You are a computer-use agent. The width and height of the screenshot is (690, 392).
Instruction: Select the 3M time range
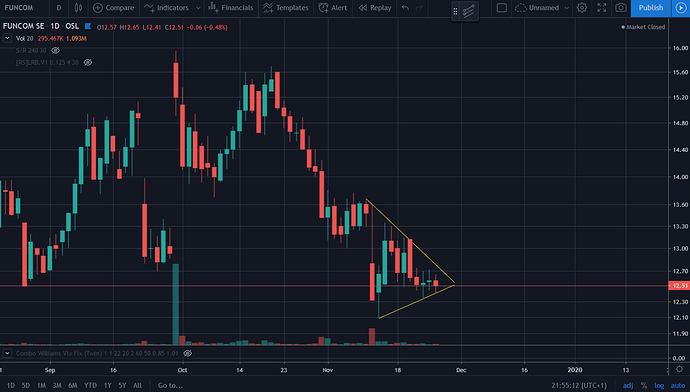pos(57,385)
